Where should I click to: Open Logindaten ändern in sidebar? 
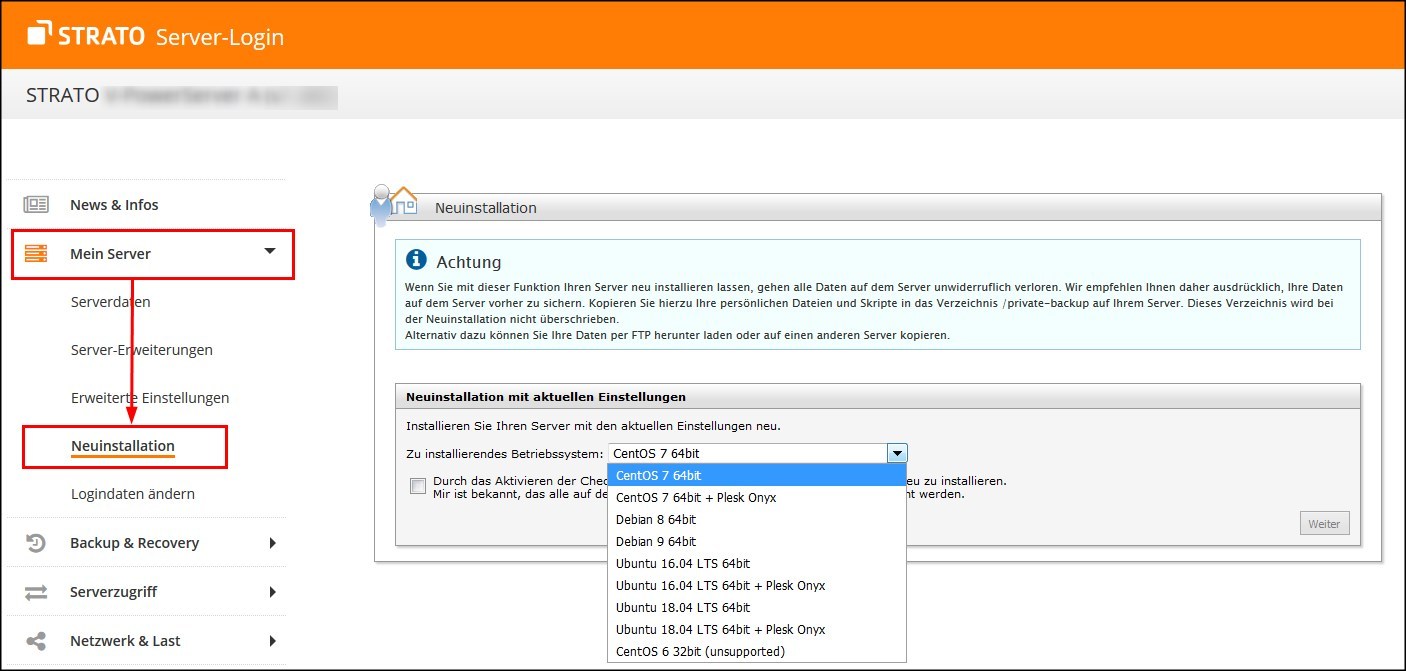coord(133,494)
